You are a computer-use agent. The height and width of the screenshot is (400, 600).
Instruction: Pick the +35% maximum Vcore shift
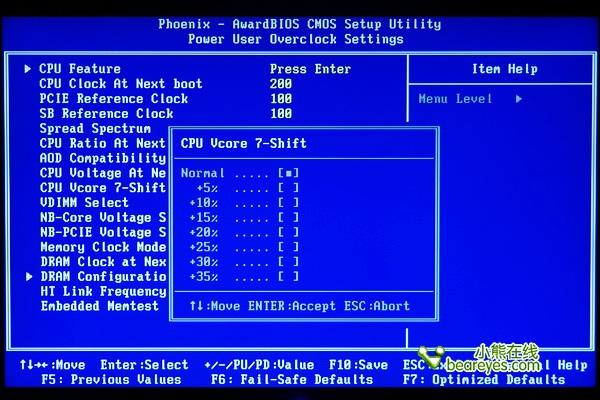[x=289, y=277]
